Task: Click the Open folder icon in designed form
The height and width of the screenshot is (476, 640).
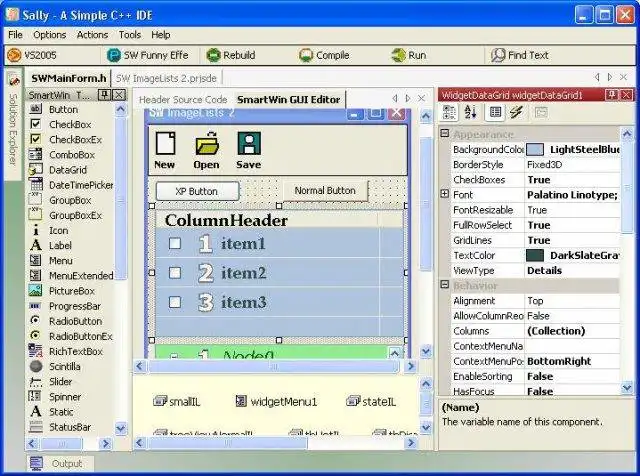Action: pyautogui.click(x=207, y=144)
